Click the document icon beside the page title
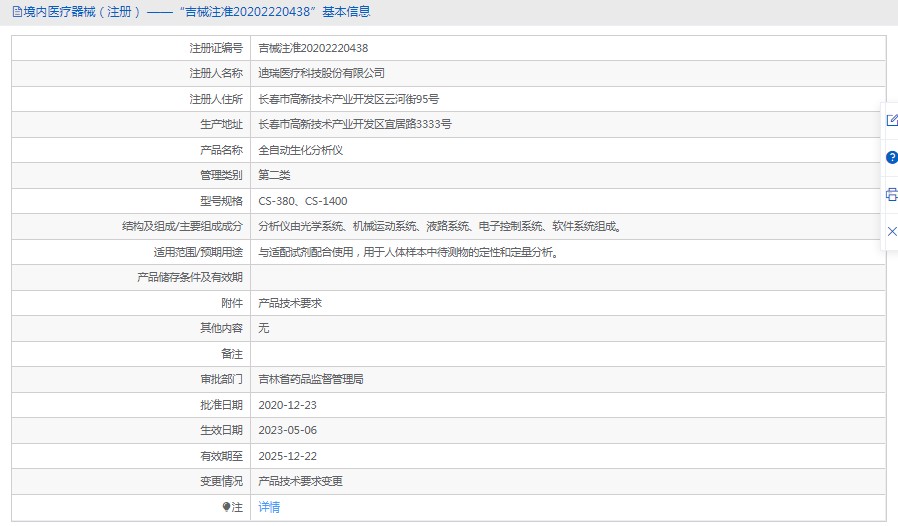The width and height of the screenshot is (898, 526). [17, 12]
